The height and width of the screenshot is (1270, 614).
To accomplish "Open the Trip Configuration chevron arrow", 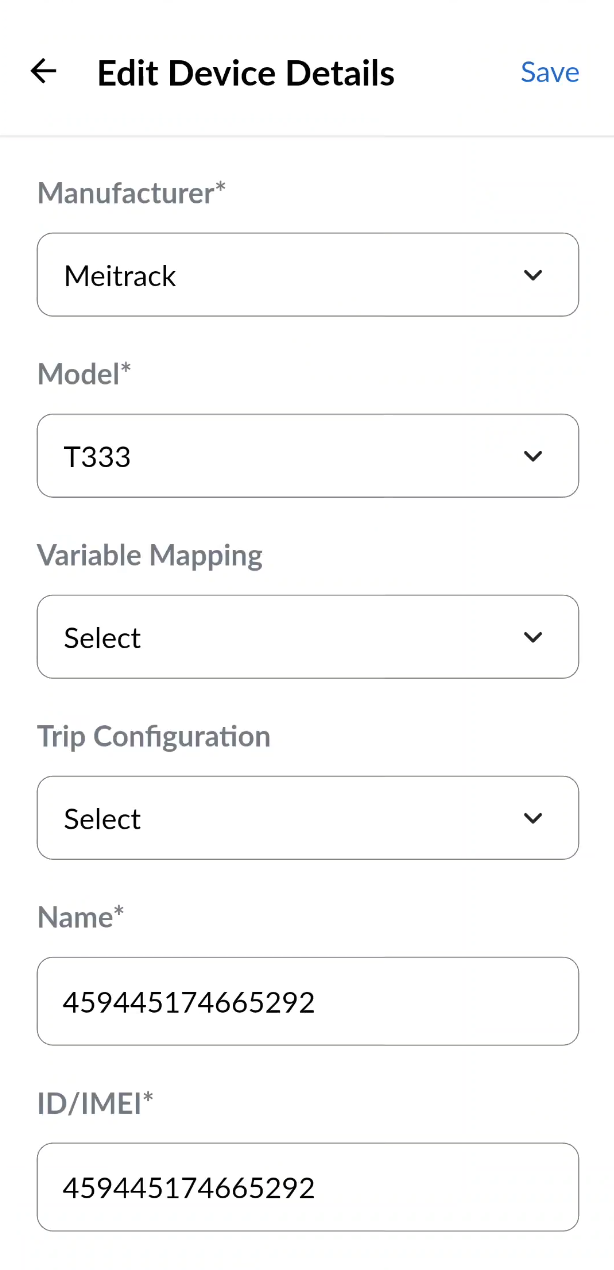I will click(533, 818).
